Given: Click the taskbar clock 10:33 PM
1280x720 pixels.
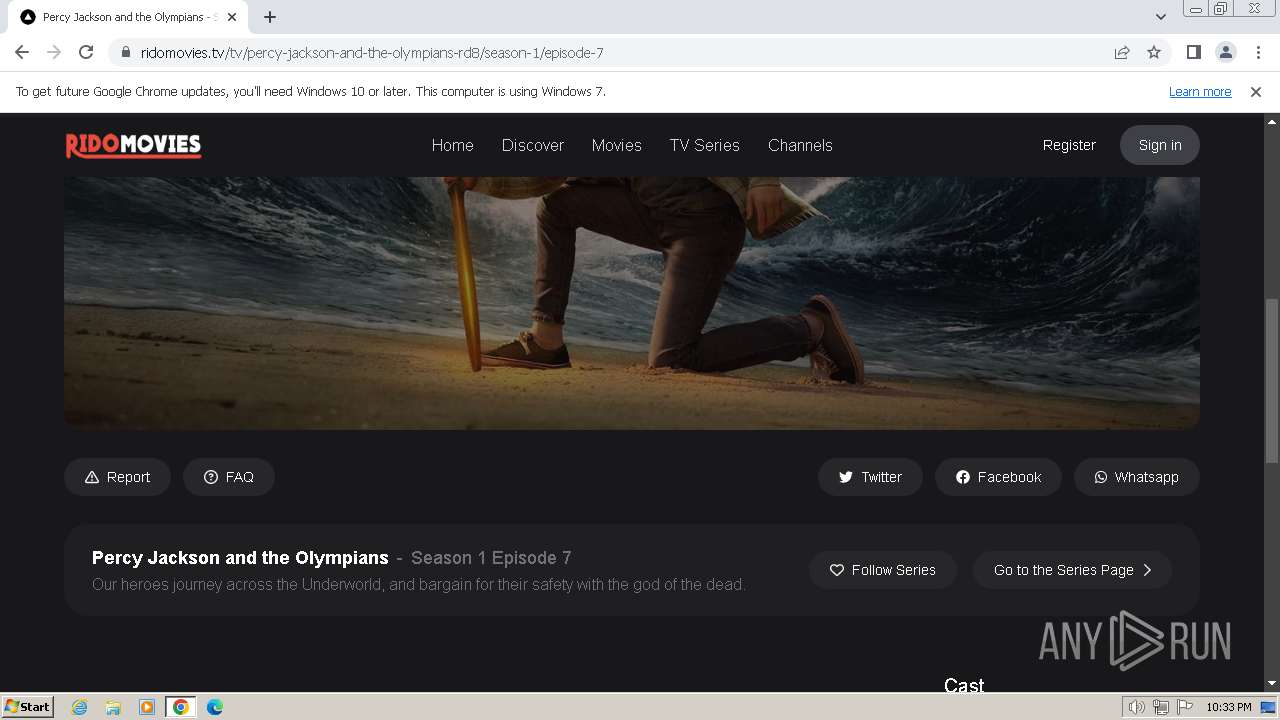Looking at the screenshot, I should pyautogui.click(x=1229, y=707).
